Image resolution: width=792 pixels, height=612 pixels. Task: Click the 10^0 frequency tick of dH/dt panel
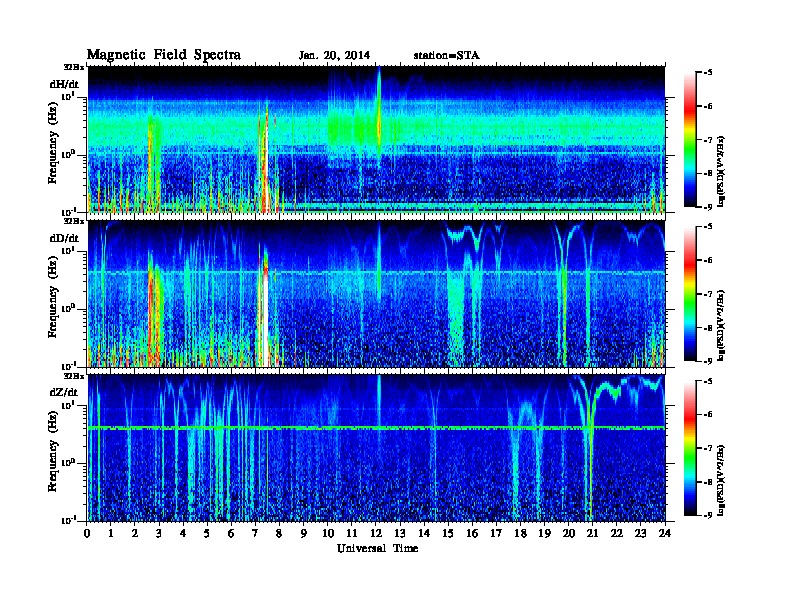pyautogui.click(x=69, y=154)
